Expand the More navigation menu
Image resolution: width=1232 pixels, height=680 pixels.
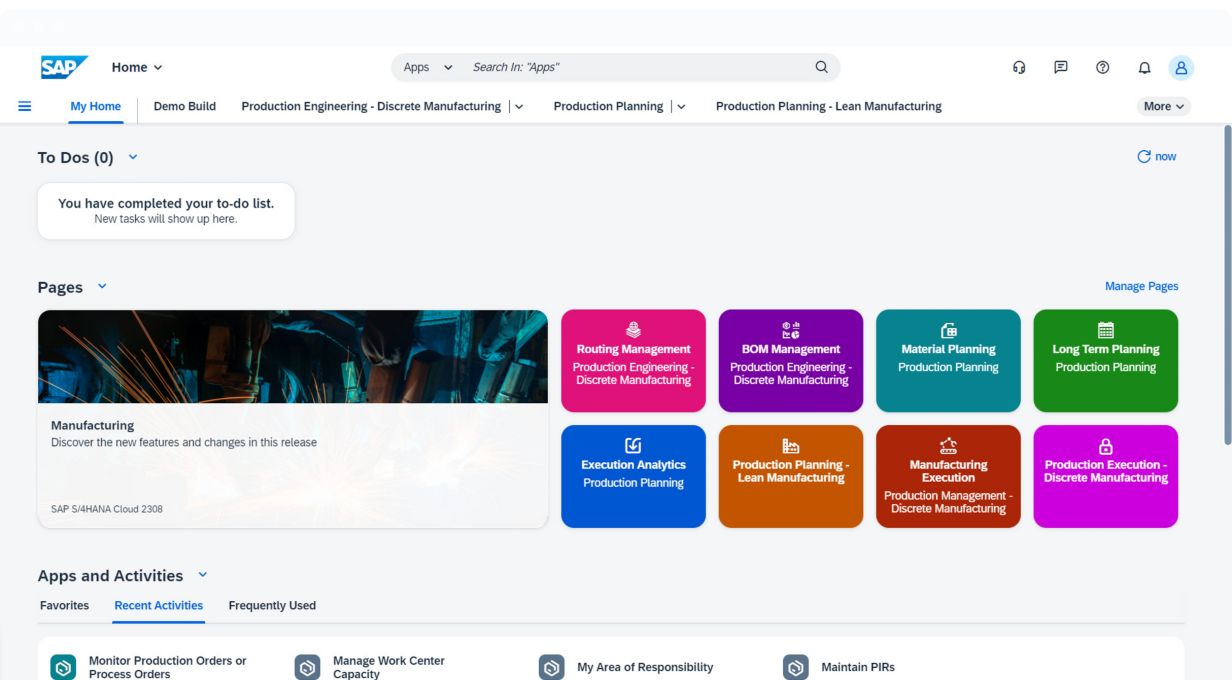[1163, 106]
